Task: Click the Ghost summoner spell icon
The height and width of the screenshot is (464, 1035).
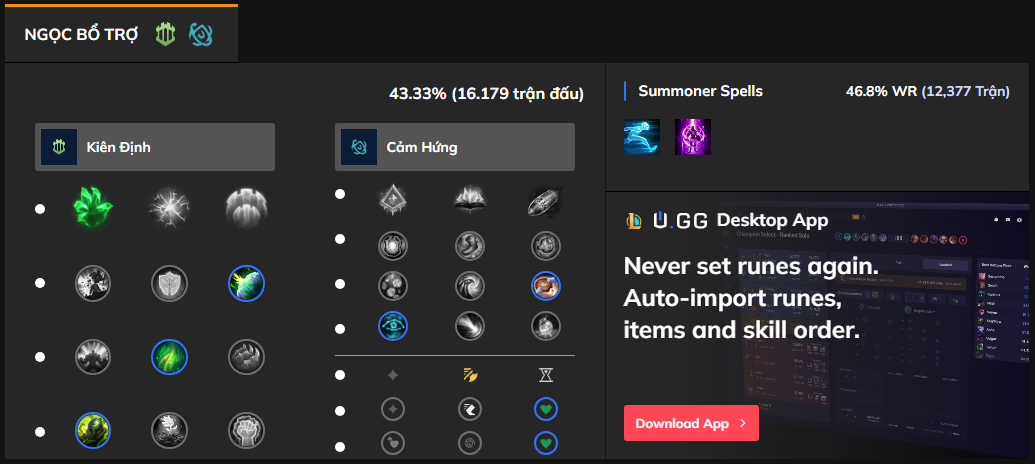Action: coord(642,136)
